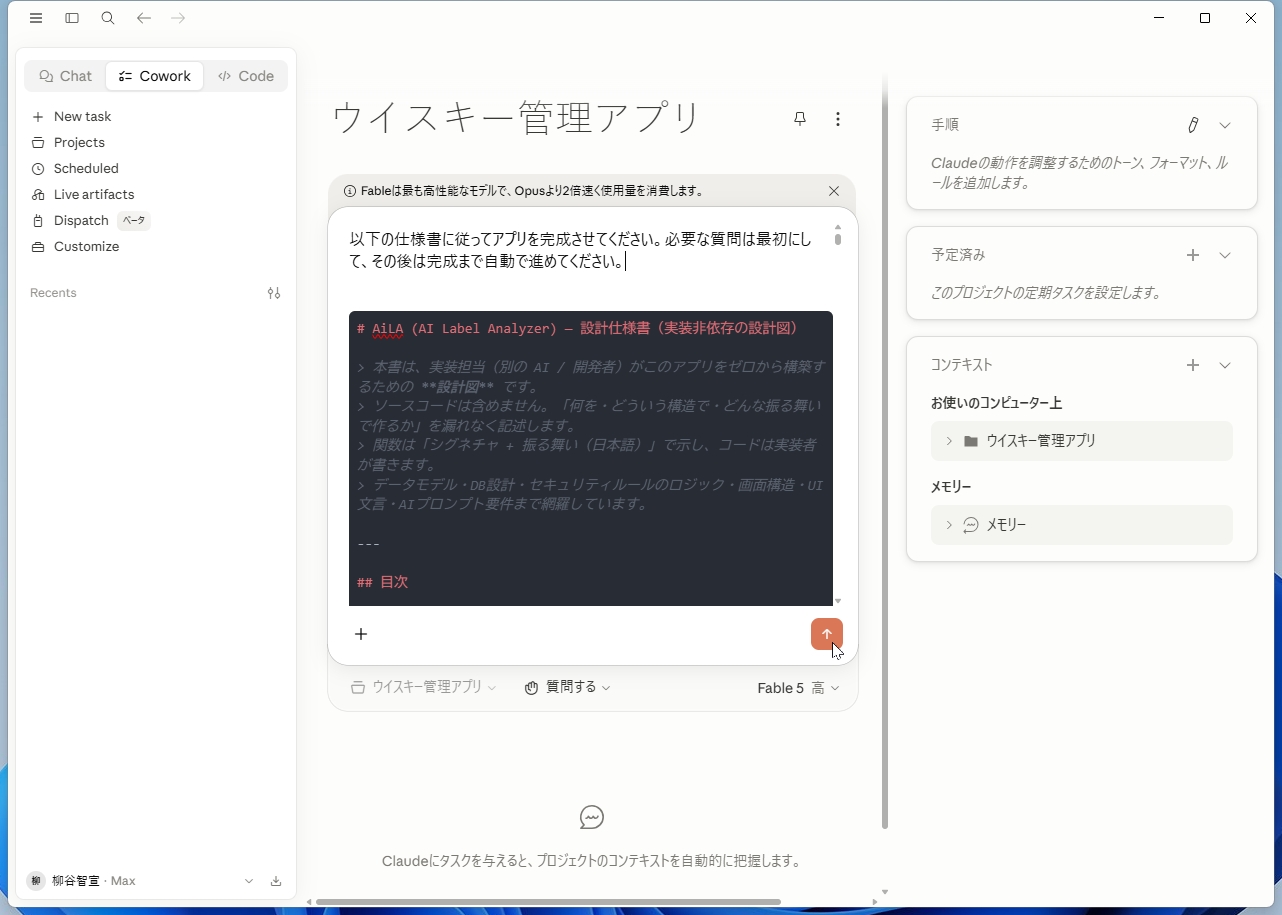Click the Recents heading
The image size is (1282, 915).
point(53,293)
